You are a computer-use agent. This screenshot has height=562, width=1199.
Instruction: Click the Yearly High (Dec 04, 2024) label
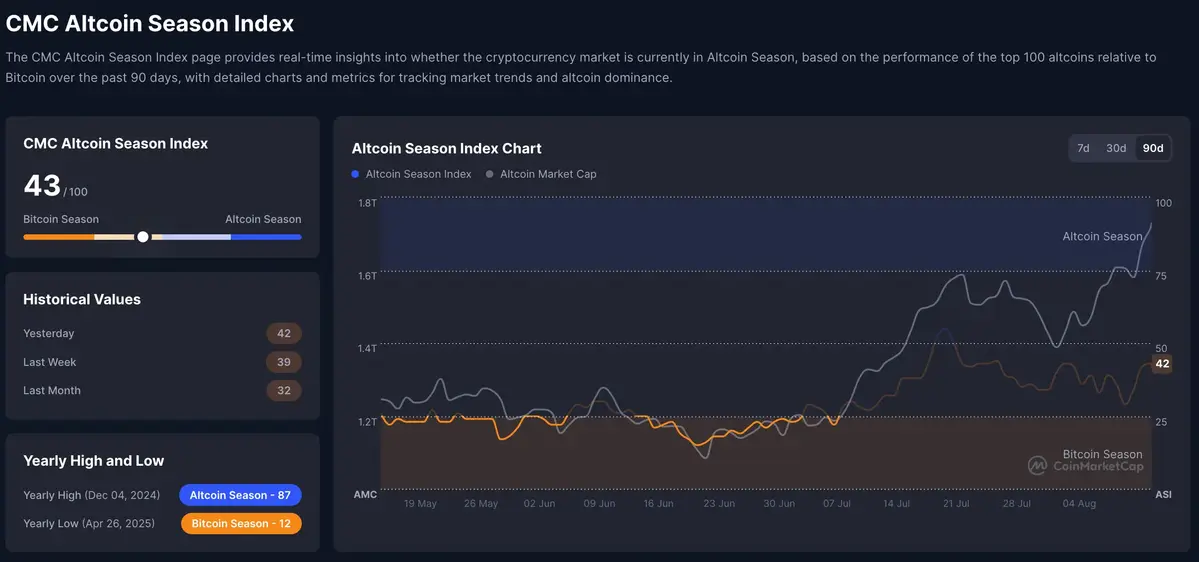coord(92,495)
